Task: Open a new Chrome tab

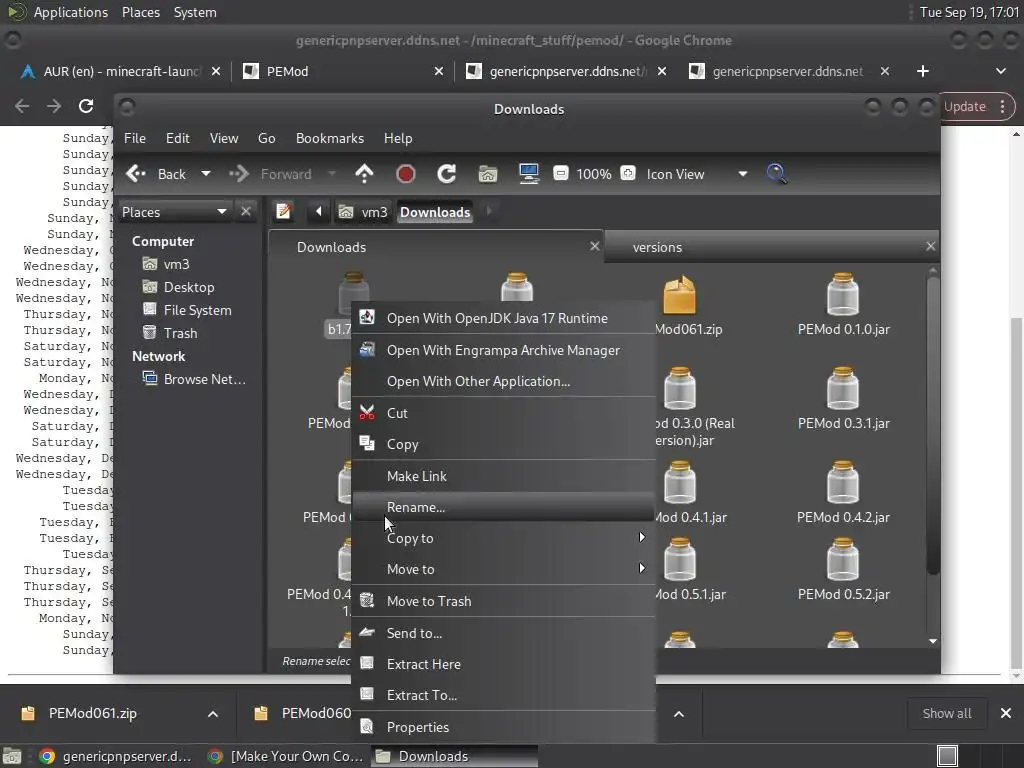Action: pos(922,71)
